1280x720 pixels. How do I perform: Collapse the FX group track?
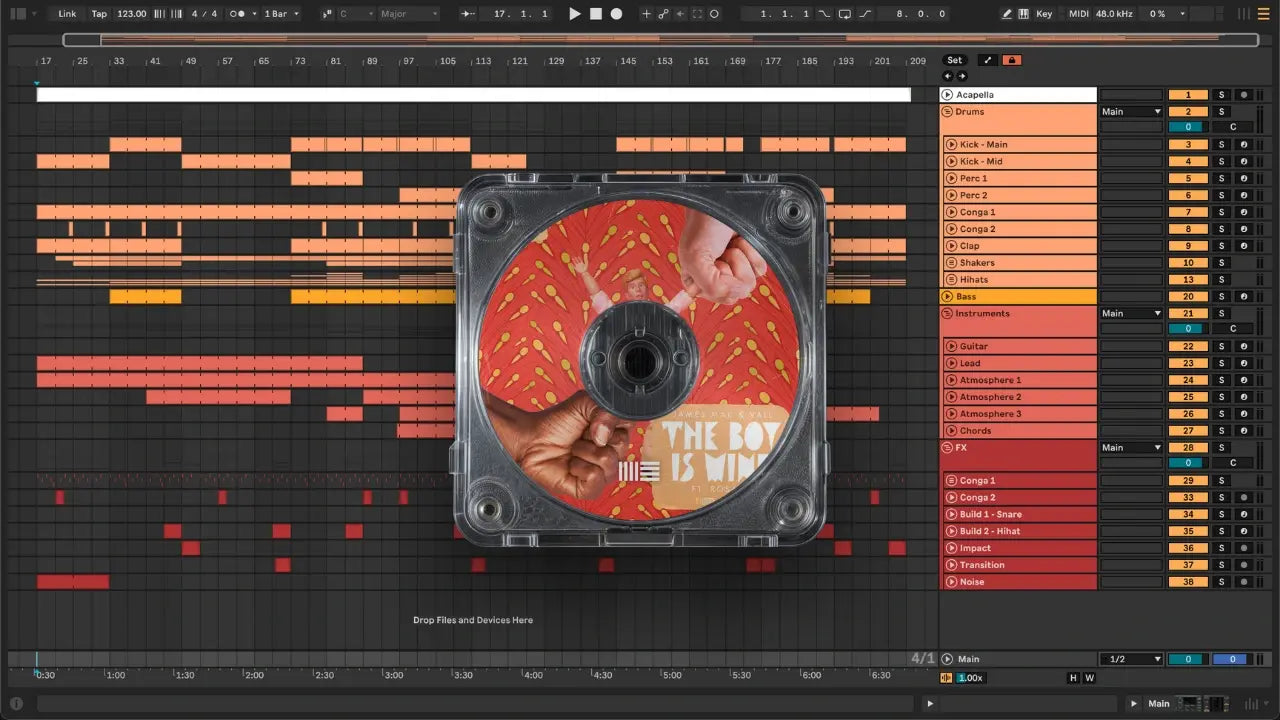pyautogui.click(x=947, y=448)
